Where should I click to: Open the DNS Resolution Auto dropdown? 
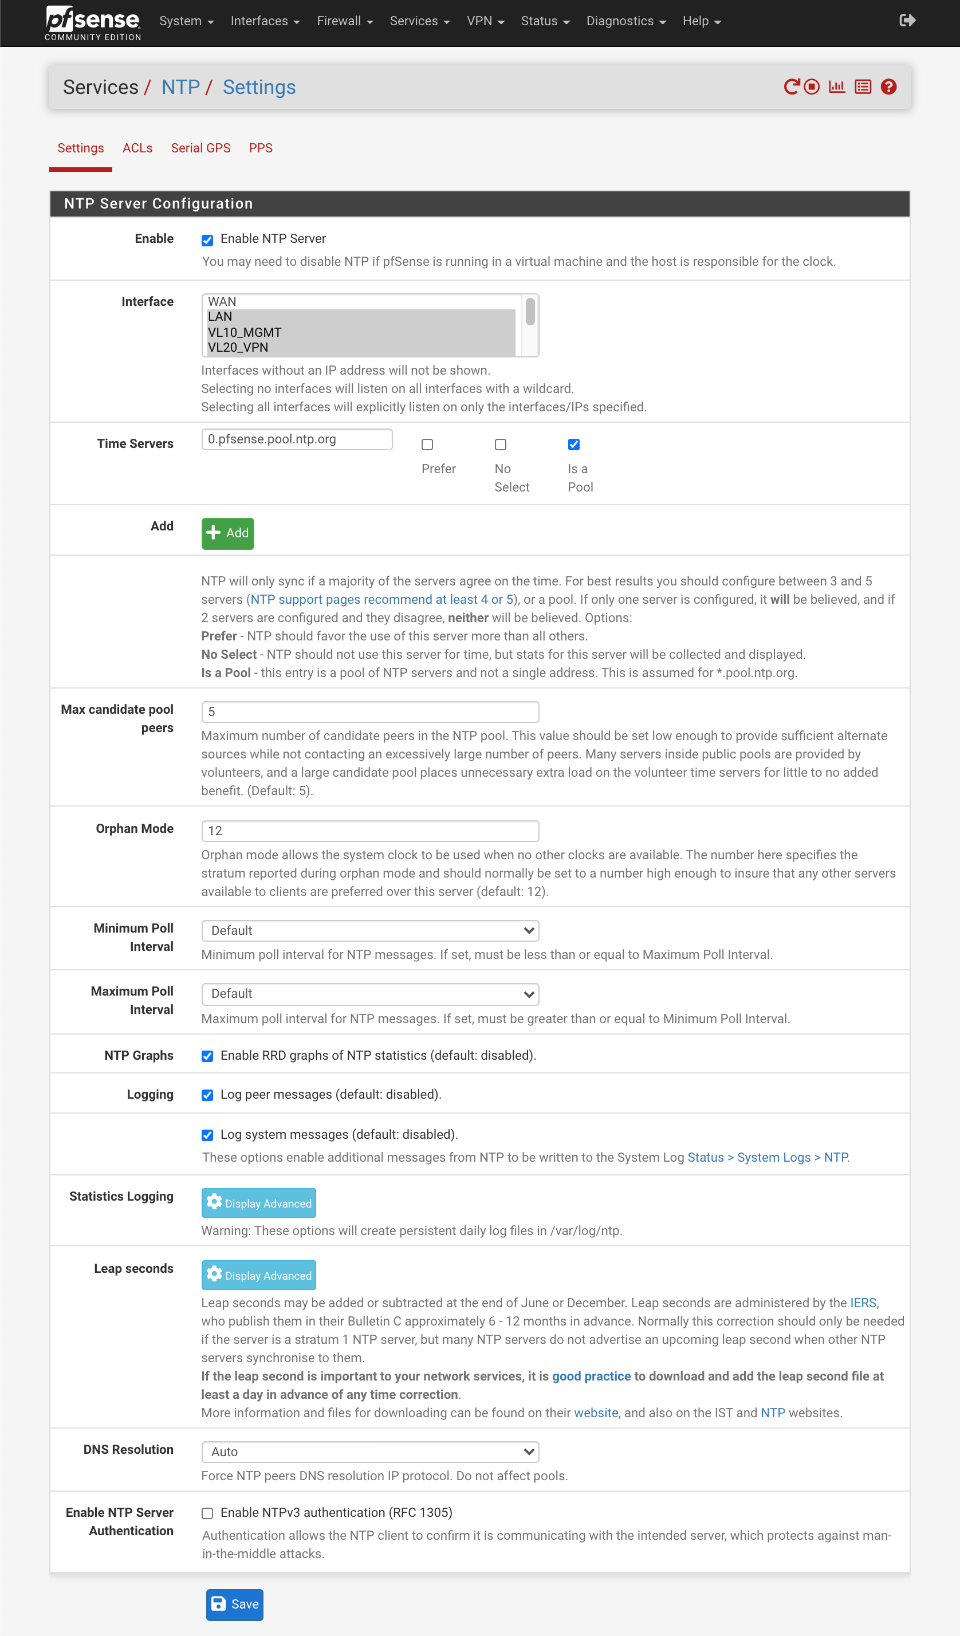click(370, 1452)
